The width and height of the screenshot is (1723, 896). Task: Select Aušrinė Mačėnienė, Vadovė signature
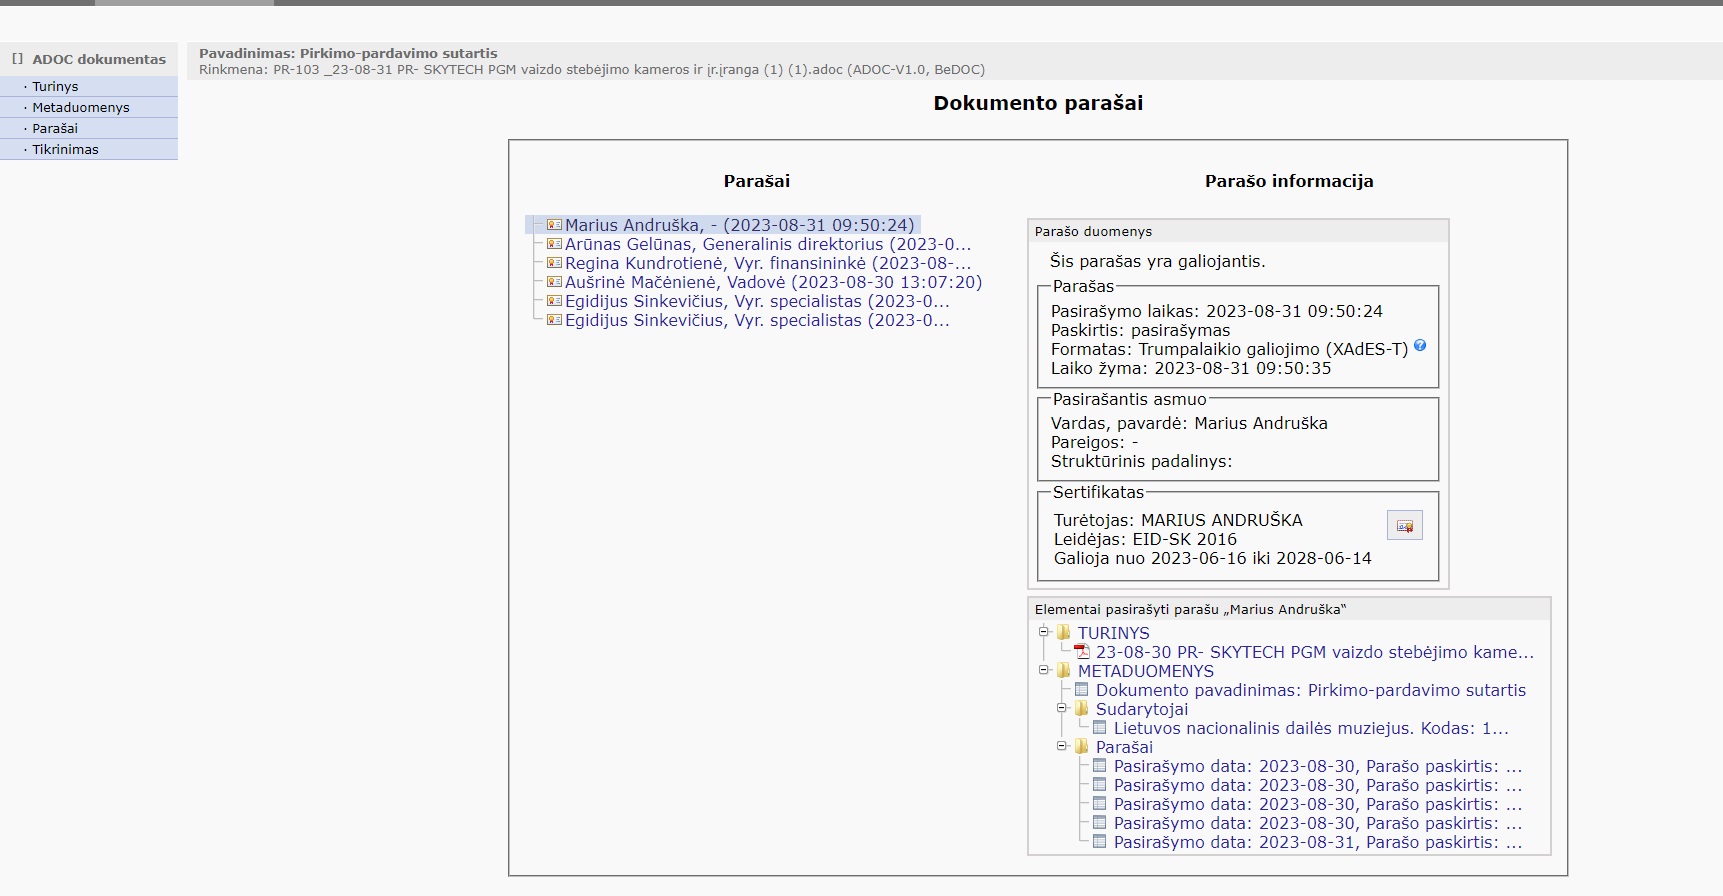point(773,282)
